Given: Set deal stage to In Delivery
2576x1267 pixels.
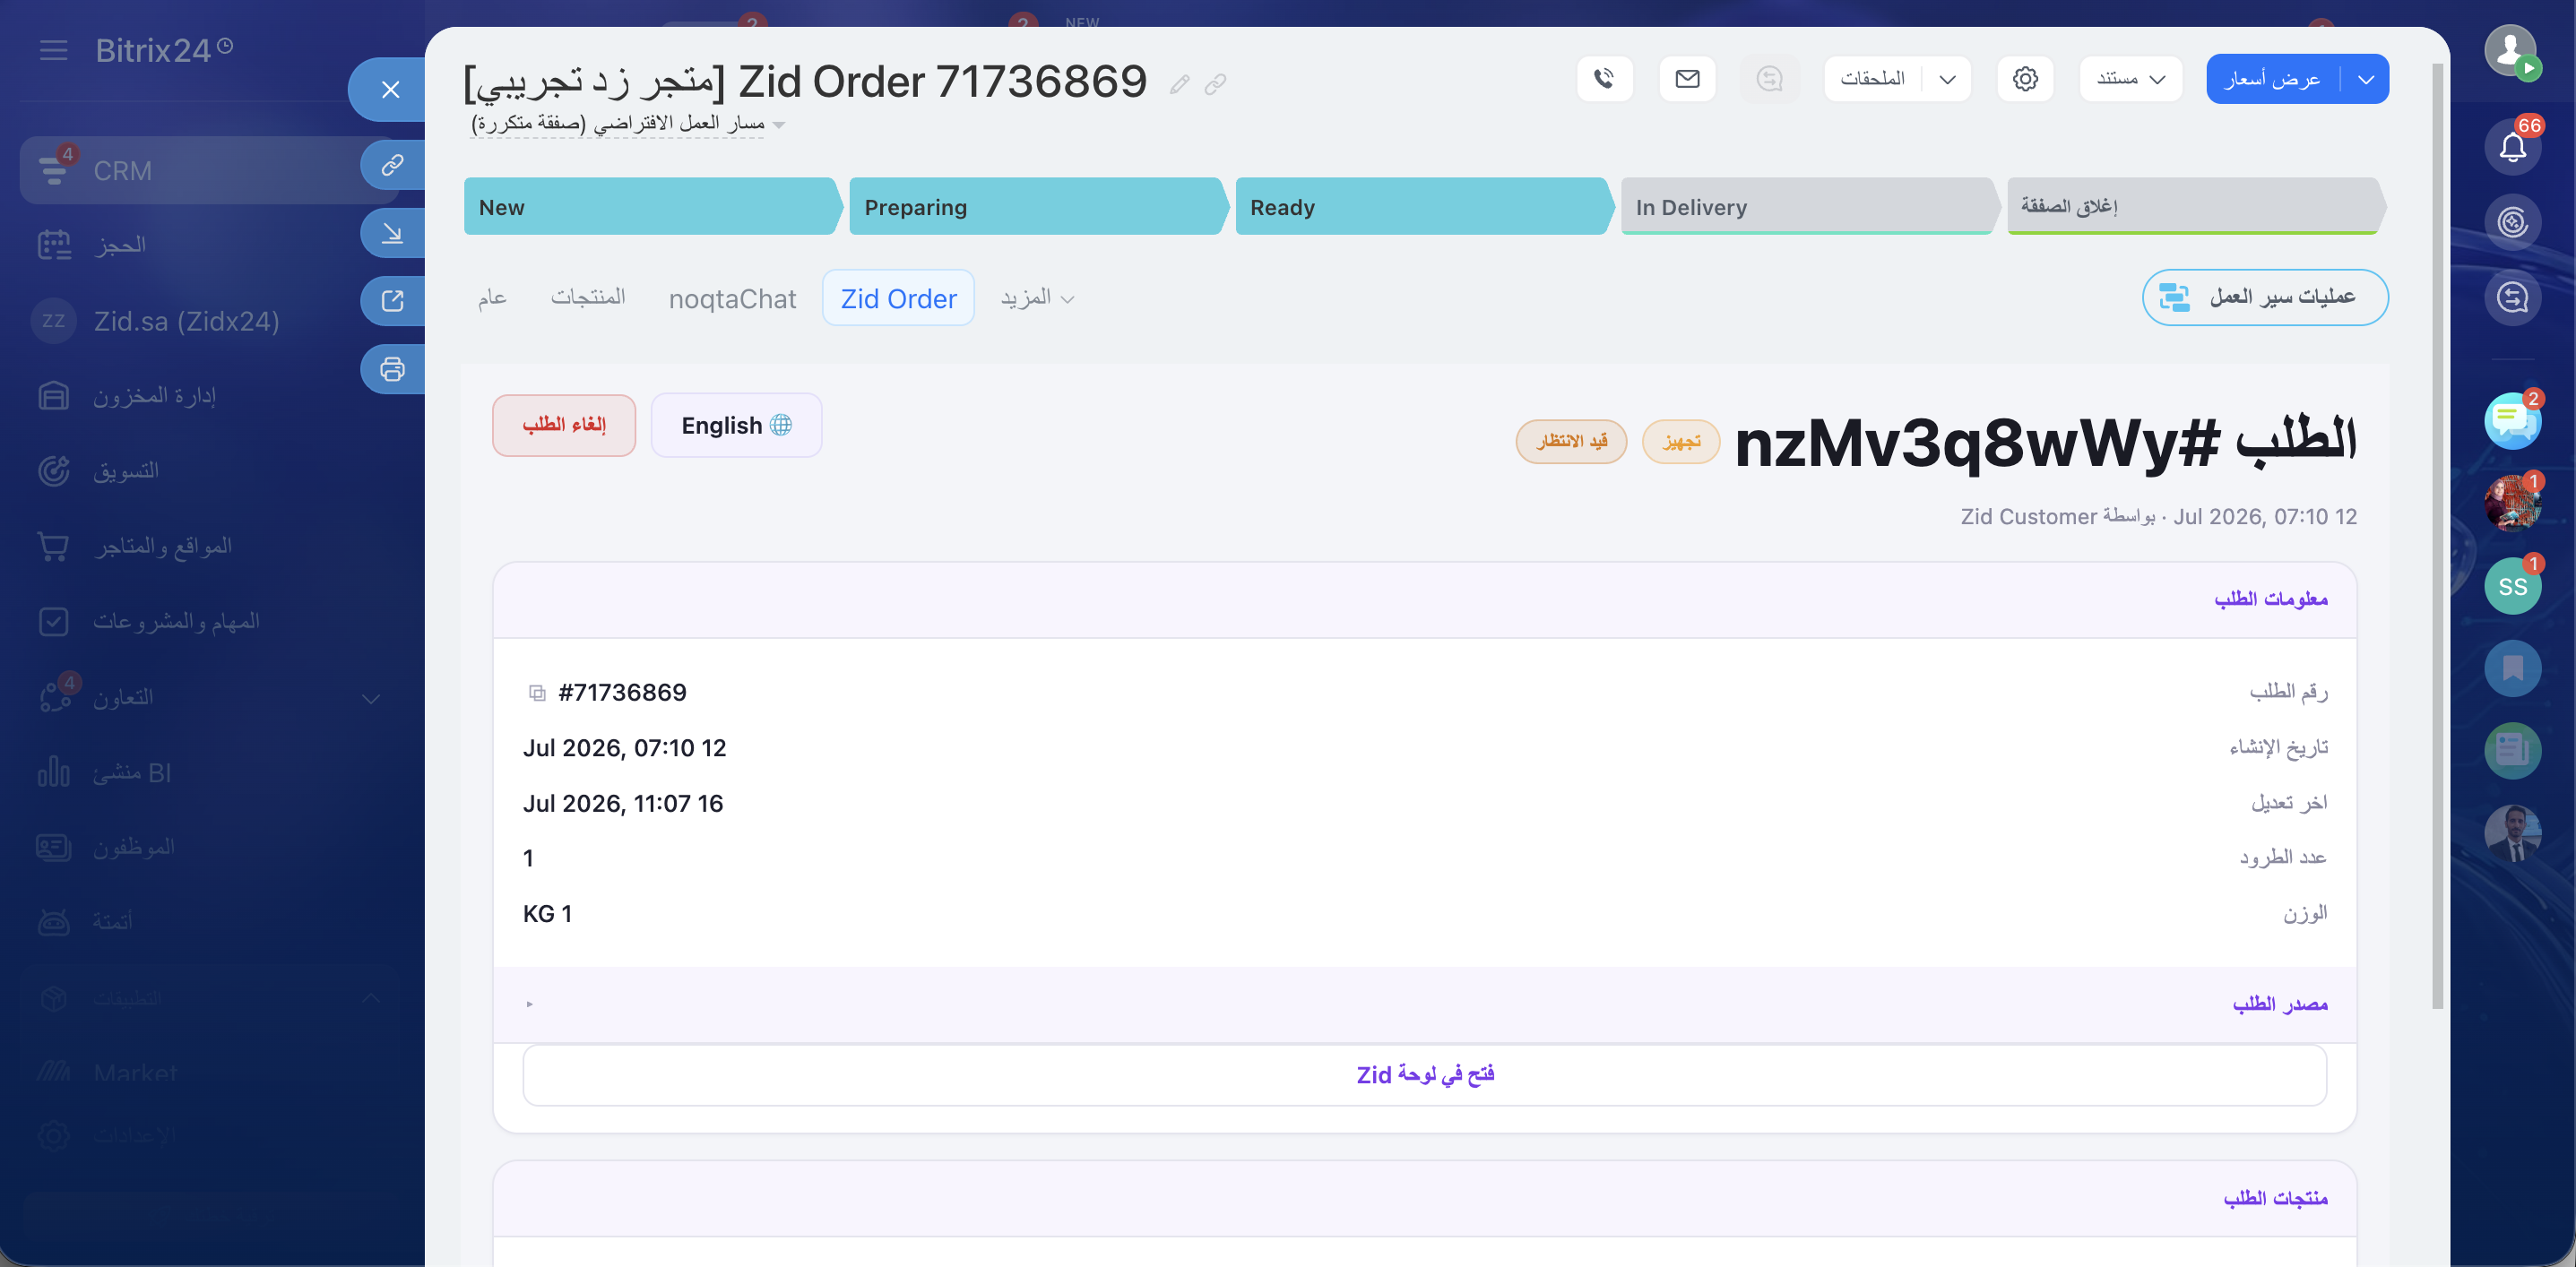Looking at the screenshot, I should pyautogui.click(x=1810, y=207).
